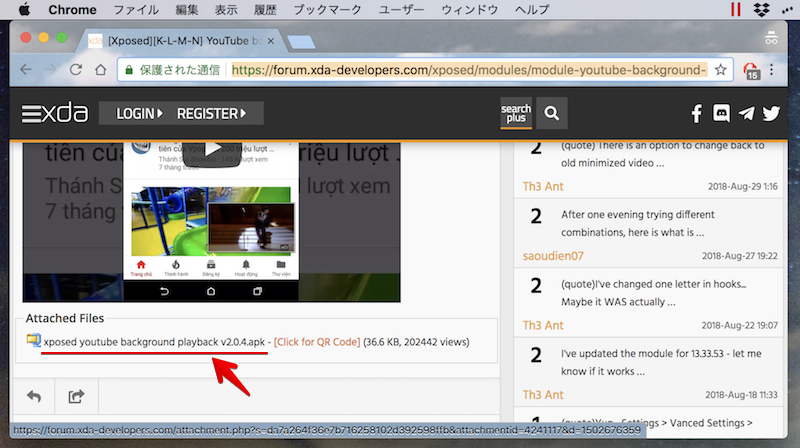Click the share icon below post
Viewport: 800px width, 448px height.
coord(76,397)
